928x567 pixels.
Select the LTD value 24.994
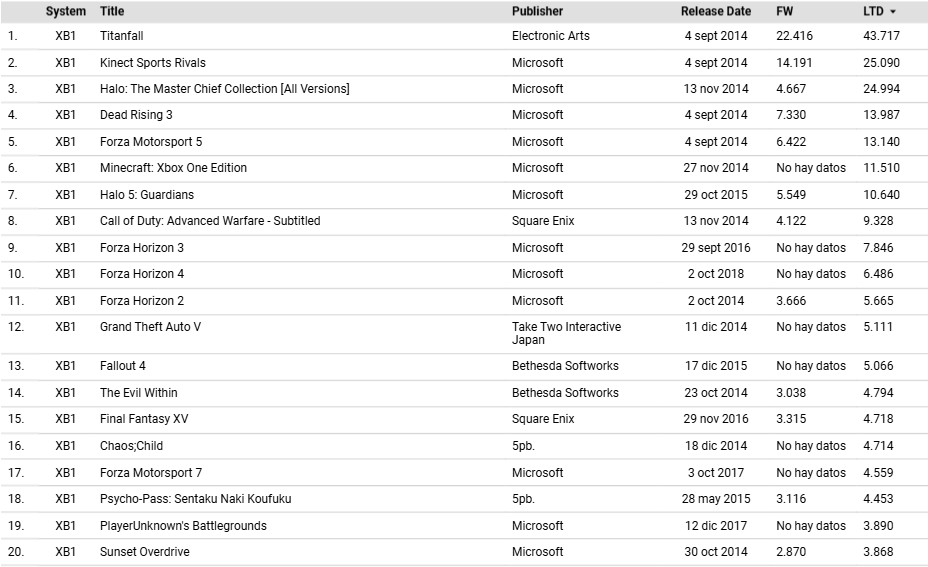(x=881, y=89)
